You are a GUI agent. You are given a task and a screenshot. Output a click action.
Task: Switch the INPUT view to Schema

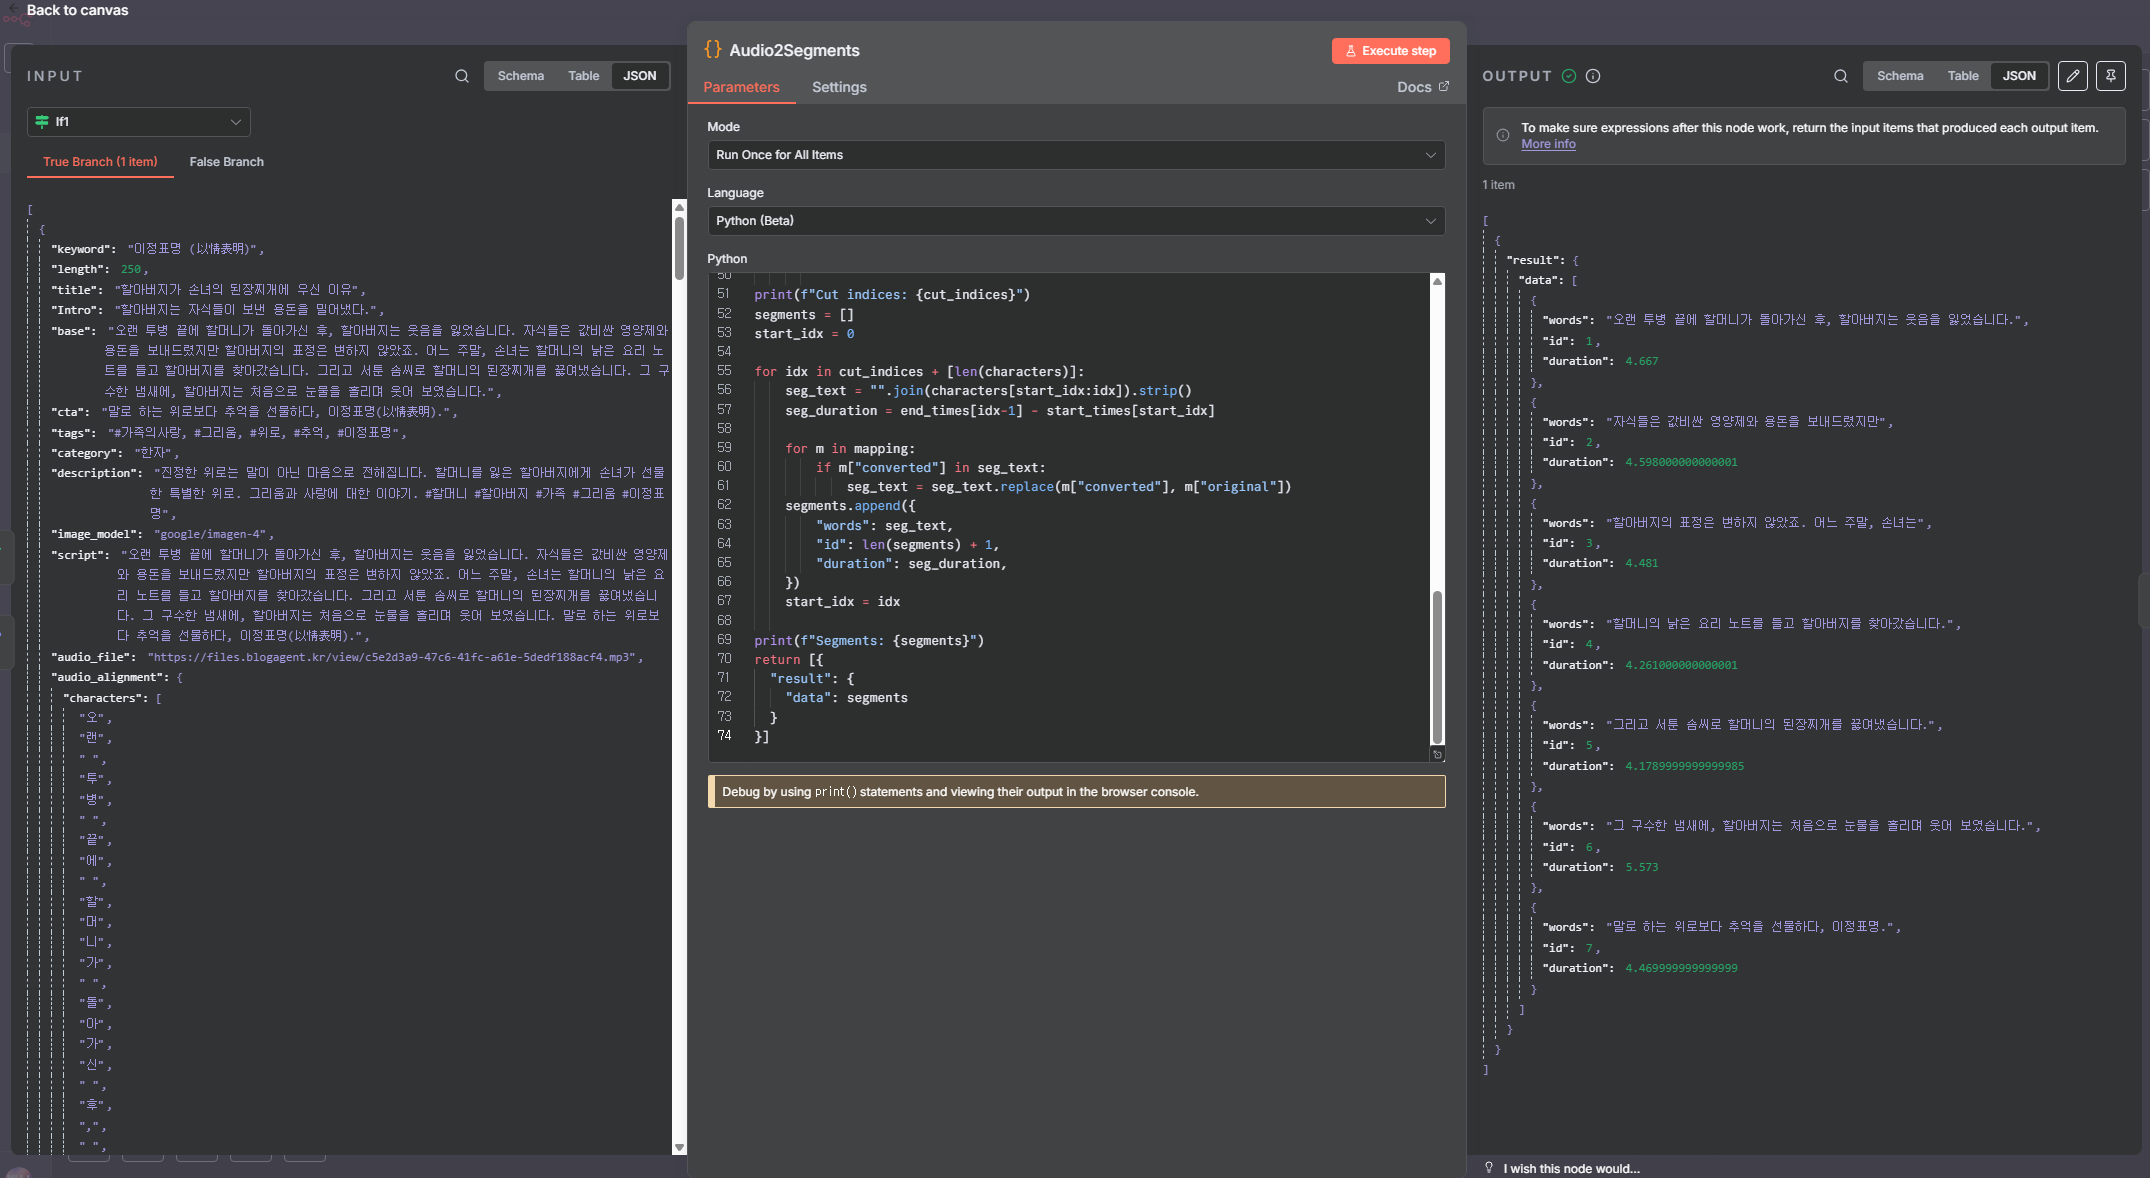pos(520,76)
